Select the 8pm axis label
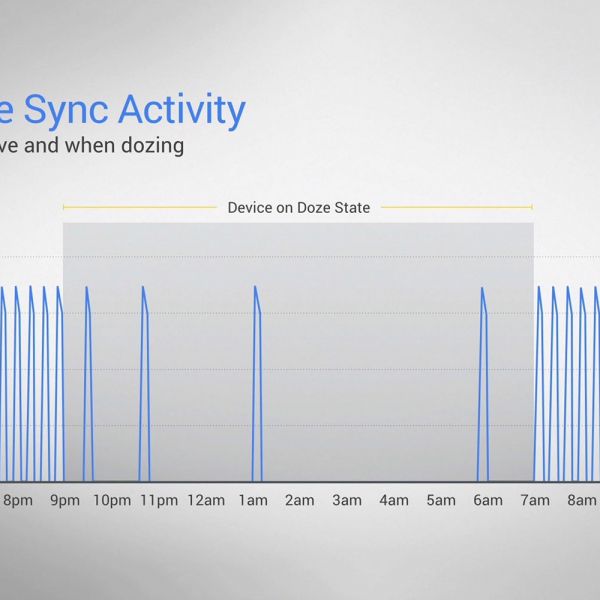The width and height of the screenshot is (600, 600). pos(18,500)
